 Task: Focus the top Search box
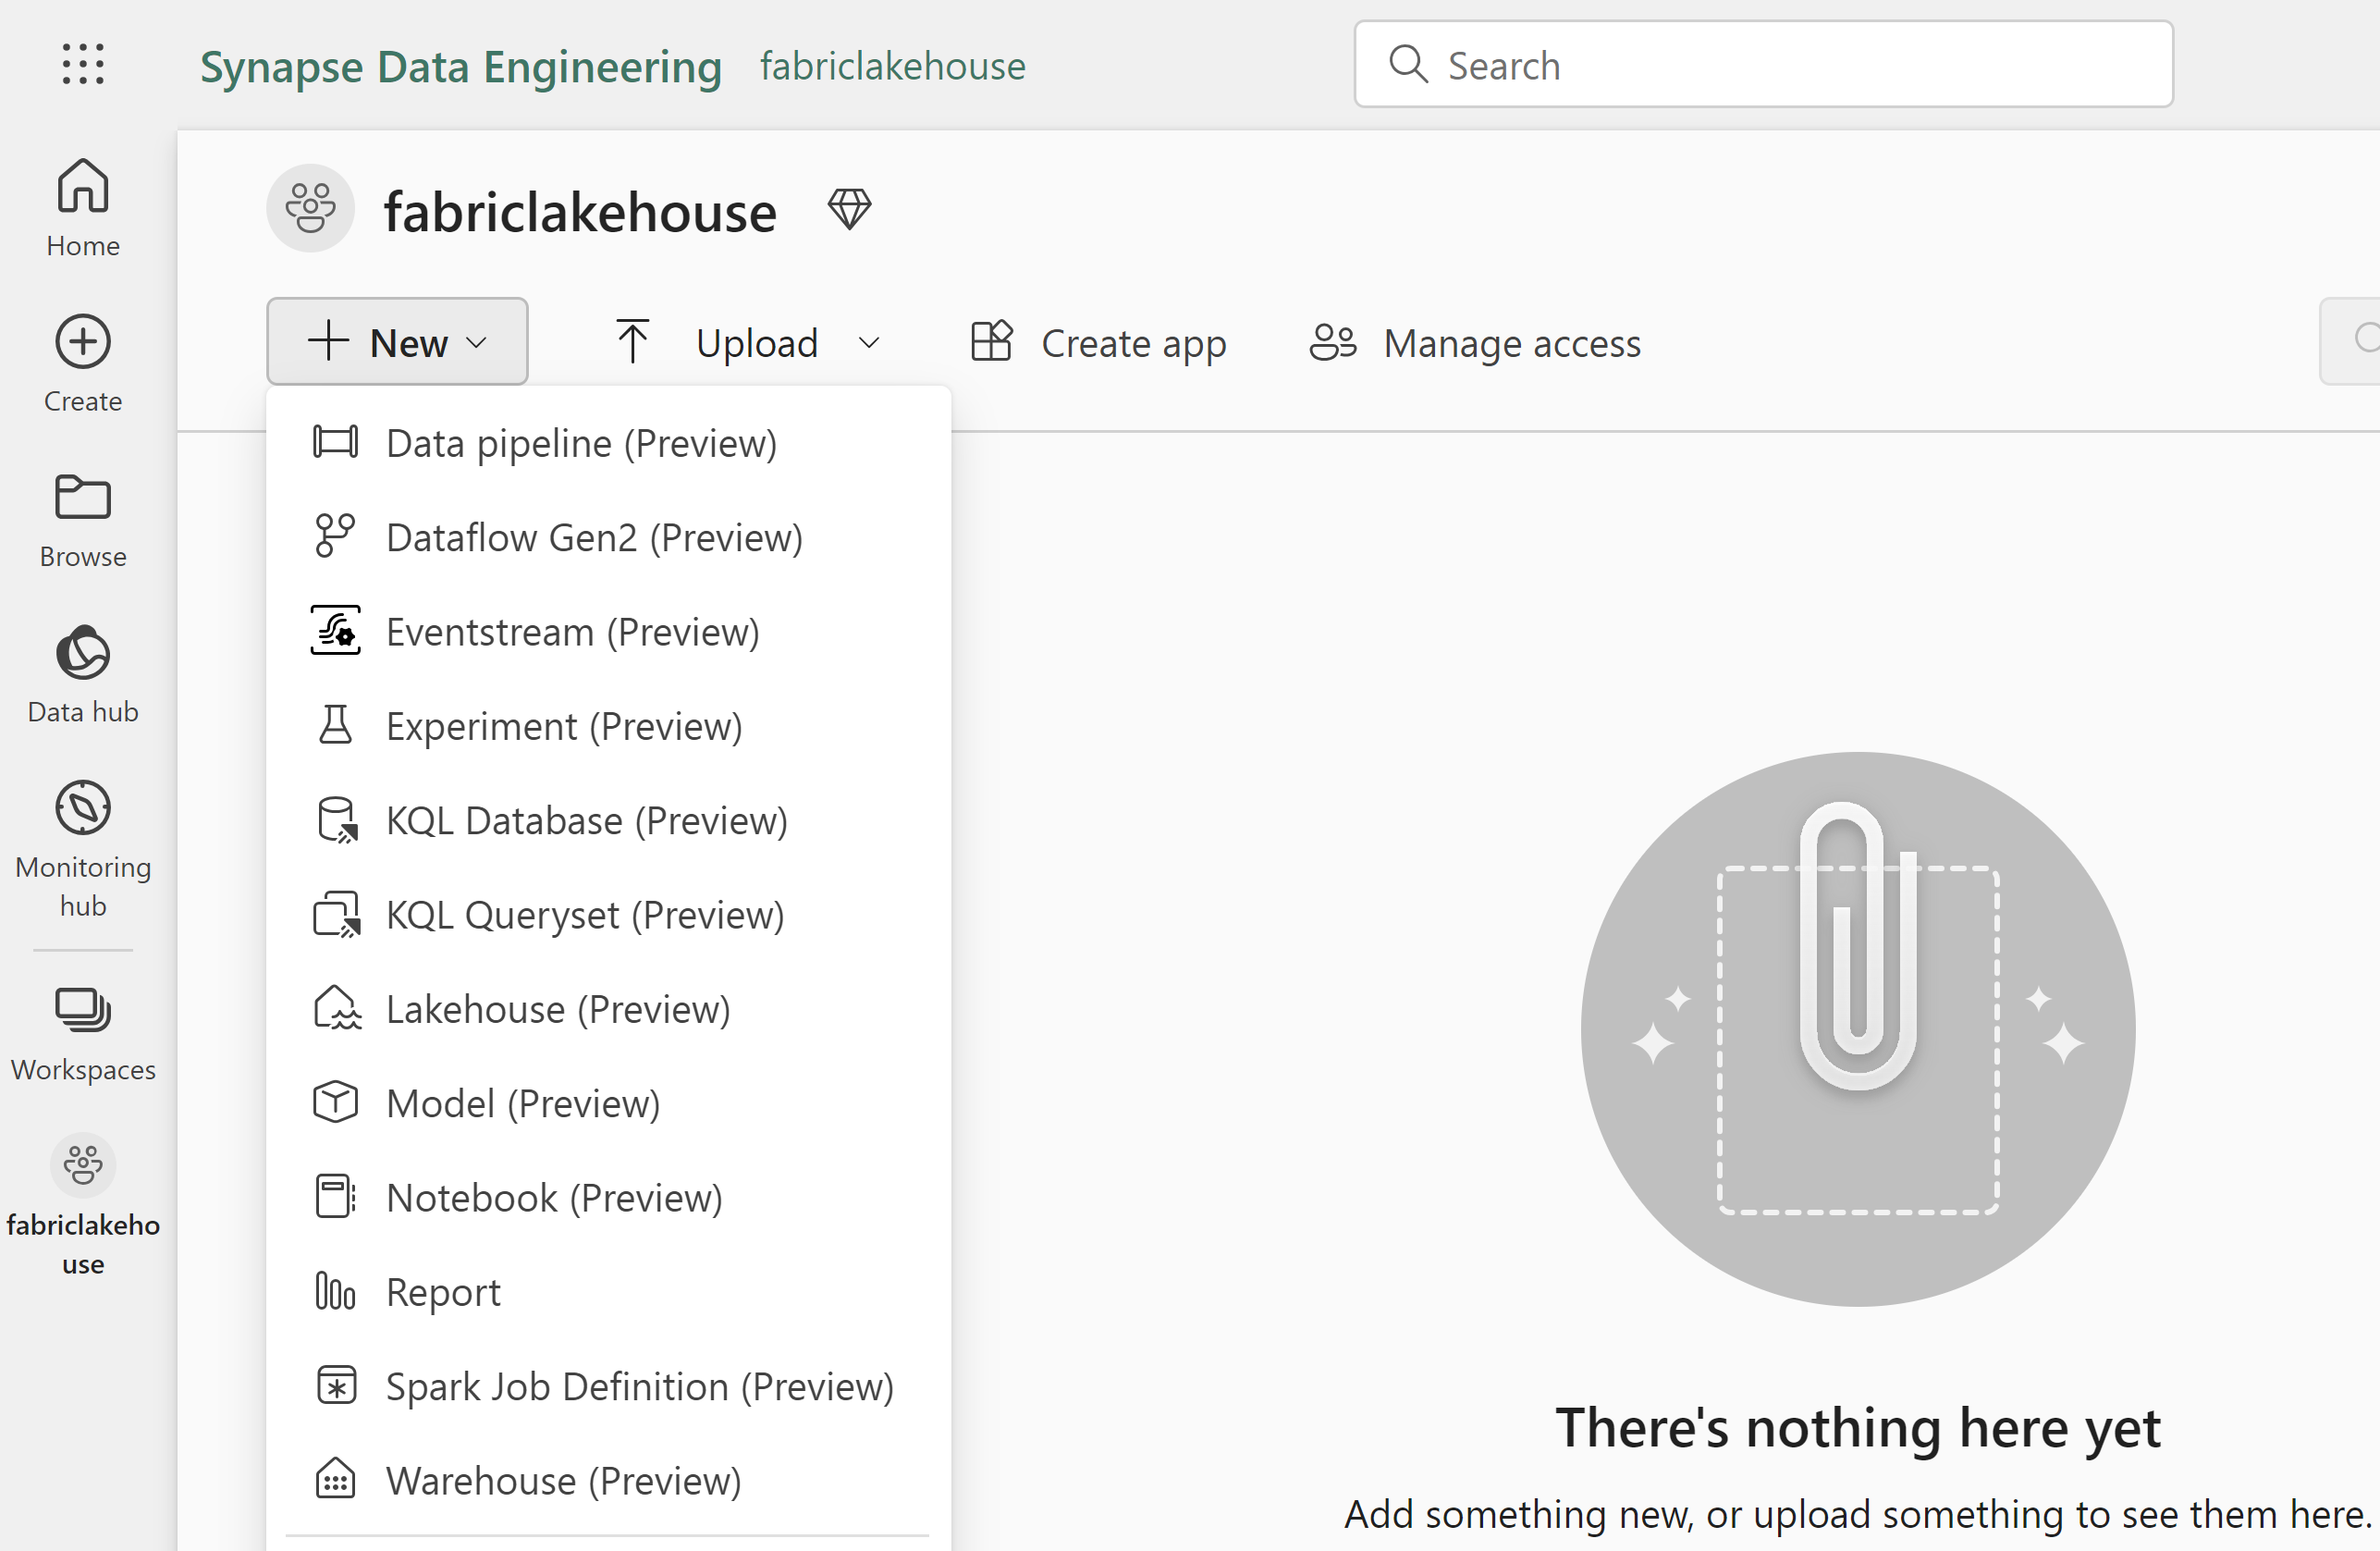pos(1763,65)
